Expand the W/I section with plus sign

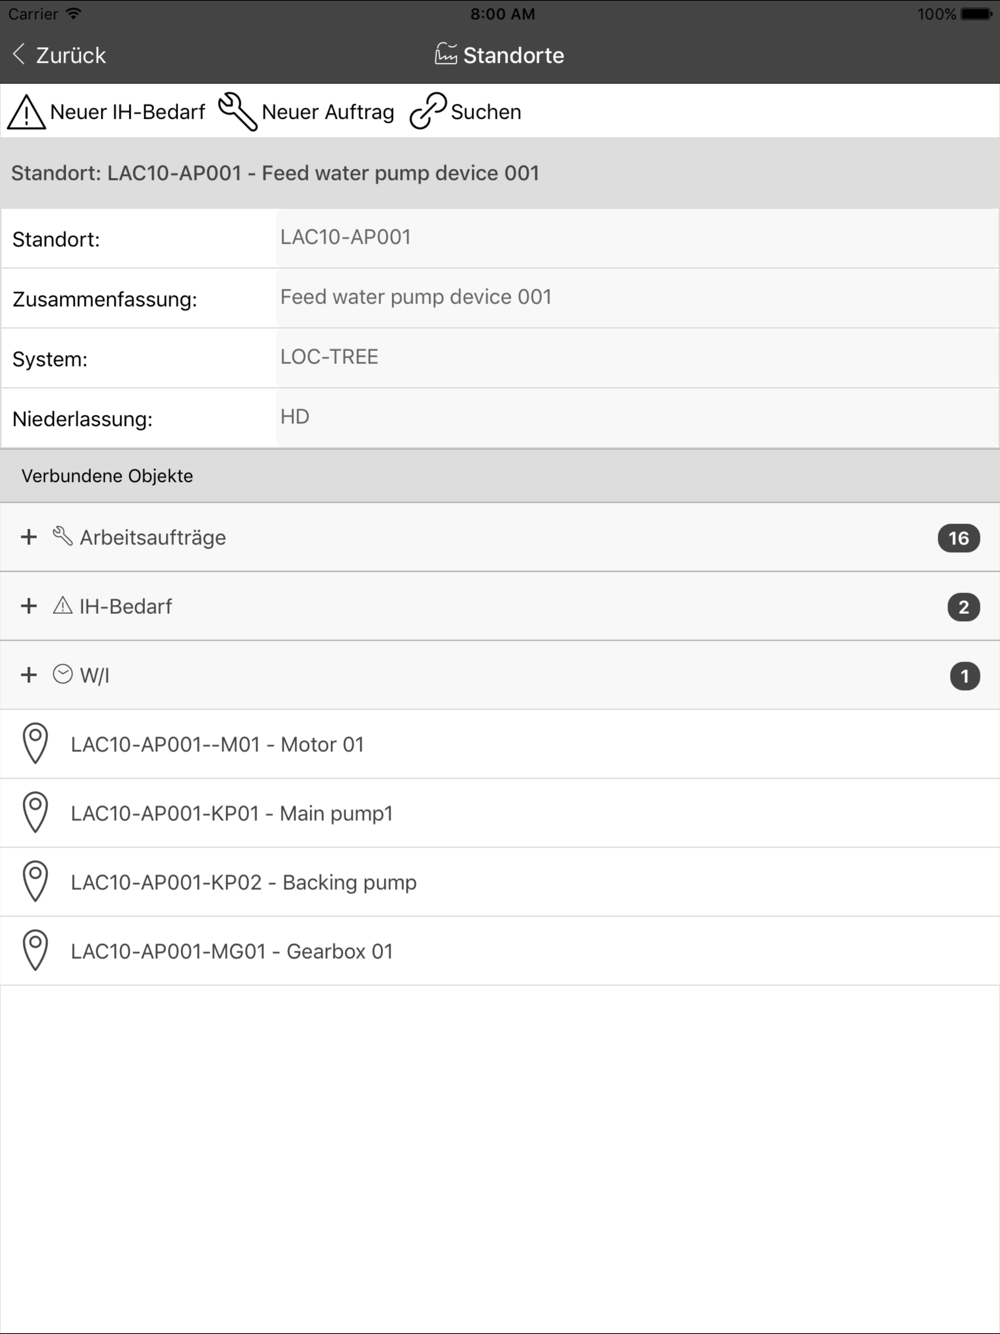(29, 675)
